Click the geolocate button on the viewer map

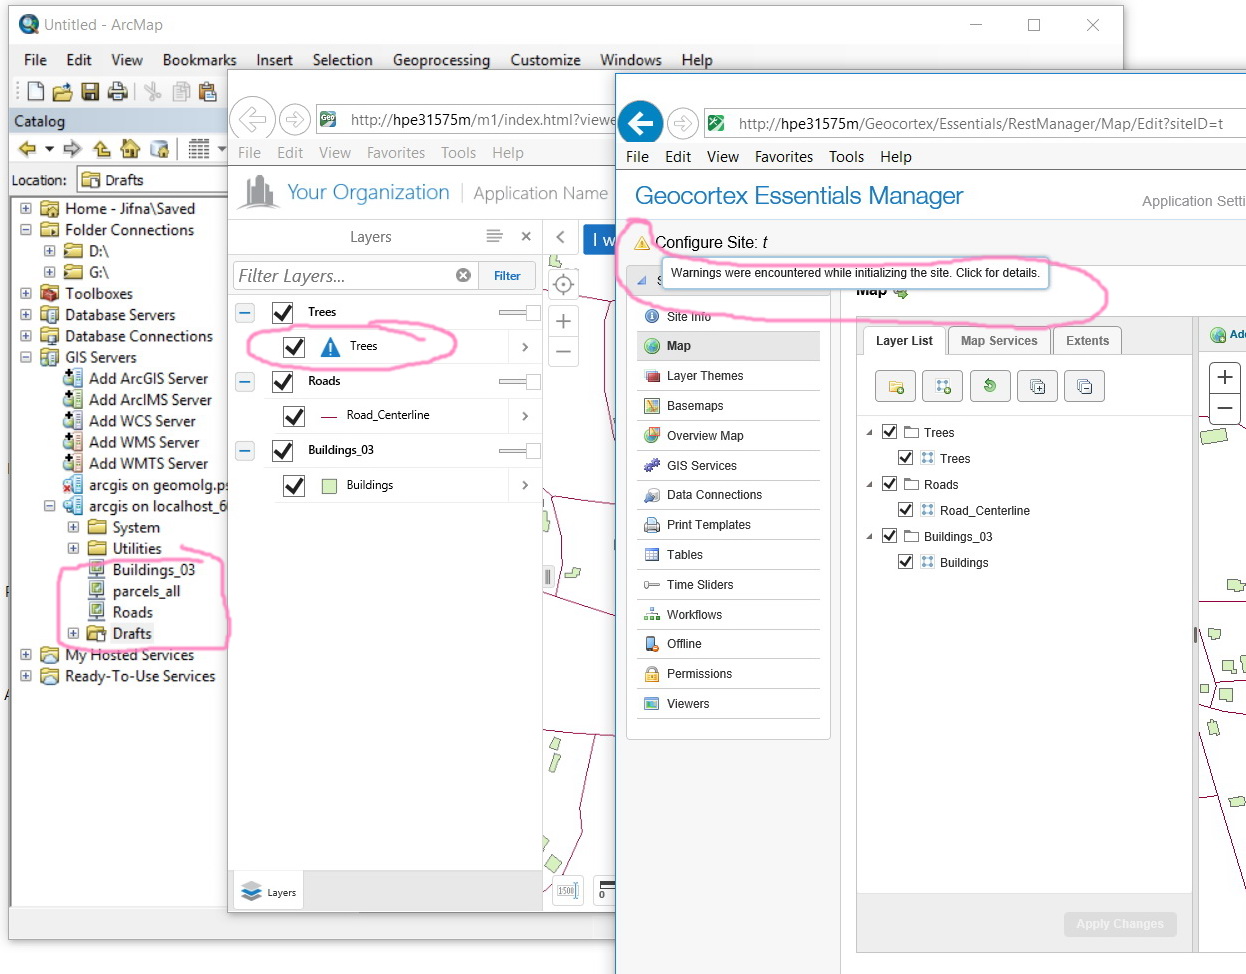click(563, 284)
